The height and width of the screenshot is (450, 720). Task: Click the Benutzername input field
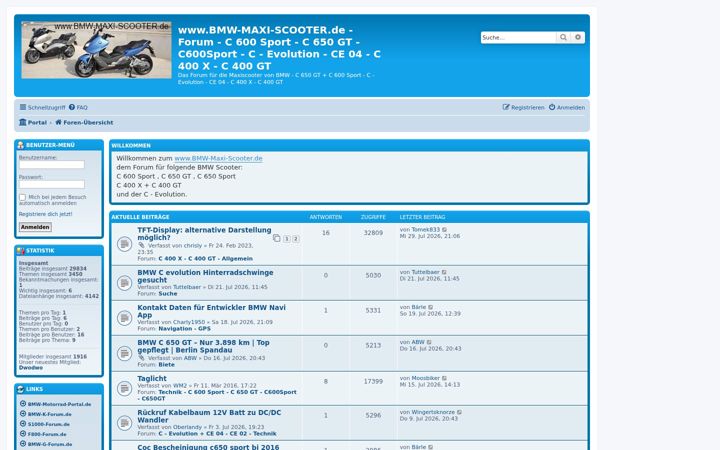point(51,164)
